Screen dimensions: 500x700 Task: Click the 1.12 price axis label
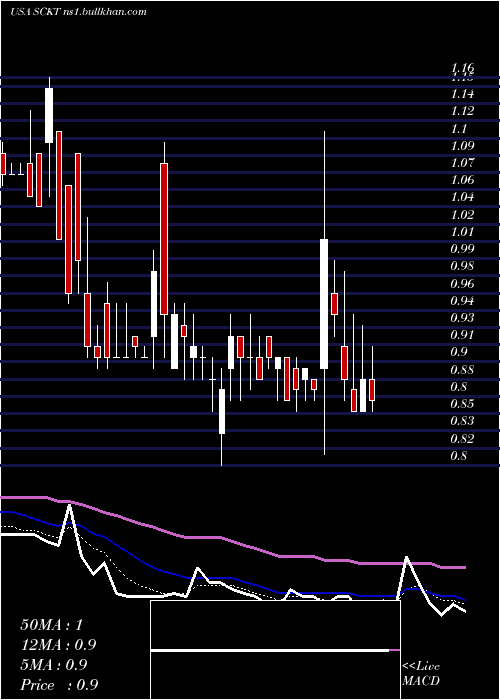tap(462, 111)
